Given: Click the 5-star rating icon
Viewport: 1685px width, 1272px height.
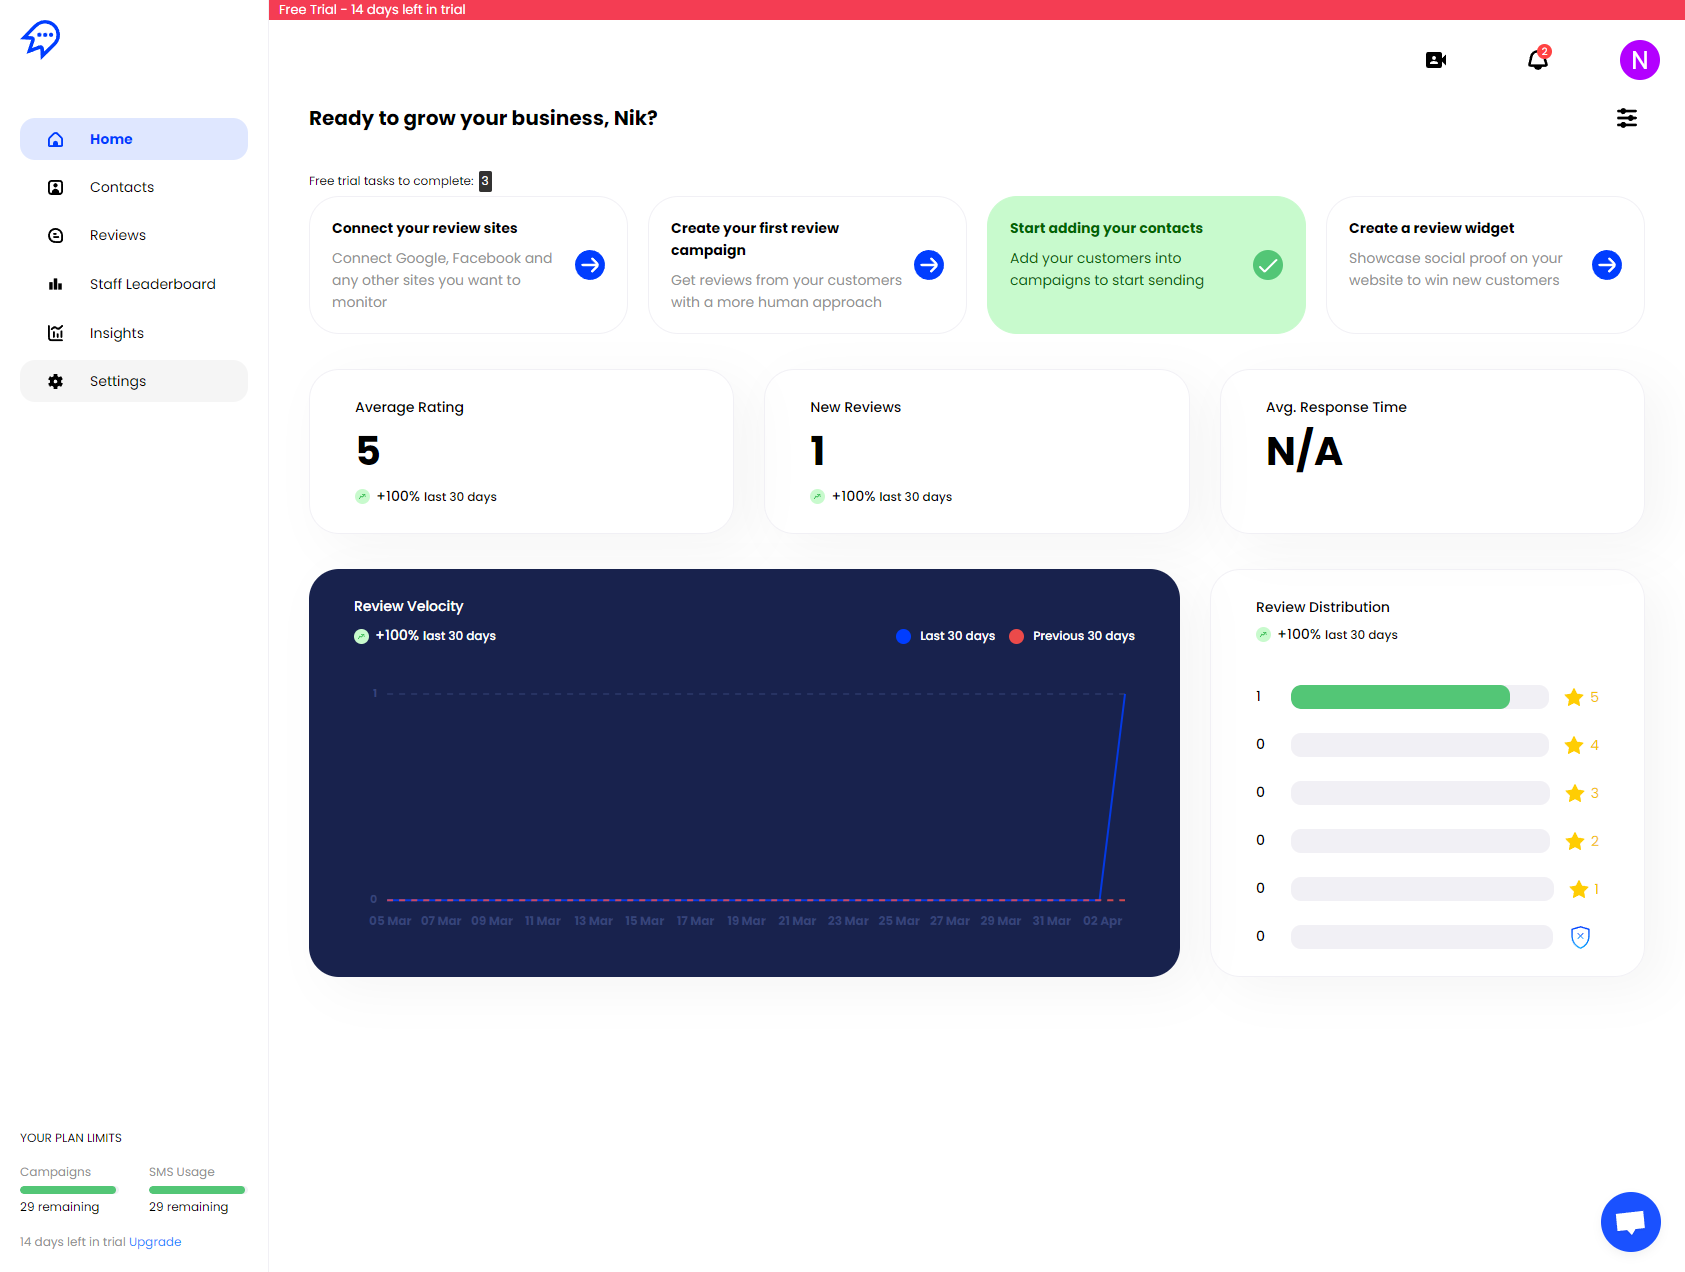Looking at the screenshot, I should 1574,697.
